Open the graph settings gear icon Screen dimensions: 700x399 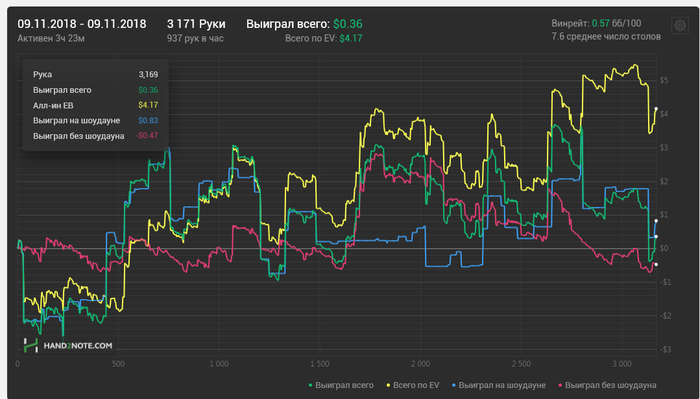click(x=680, y=26)
